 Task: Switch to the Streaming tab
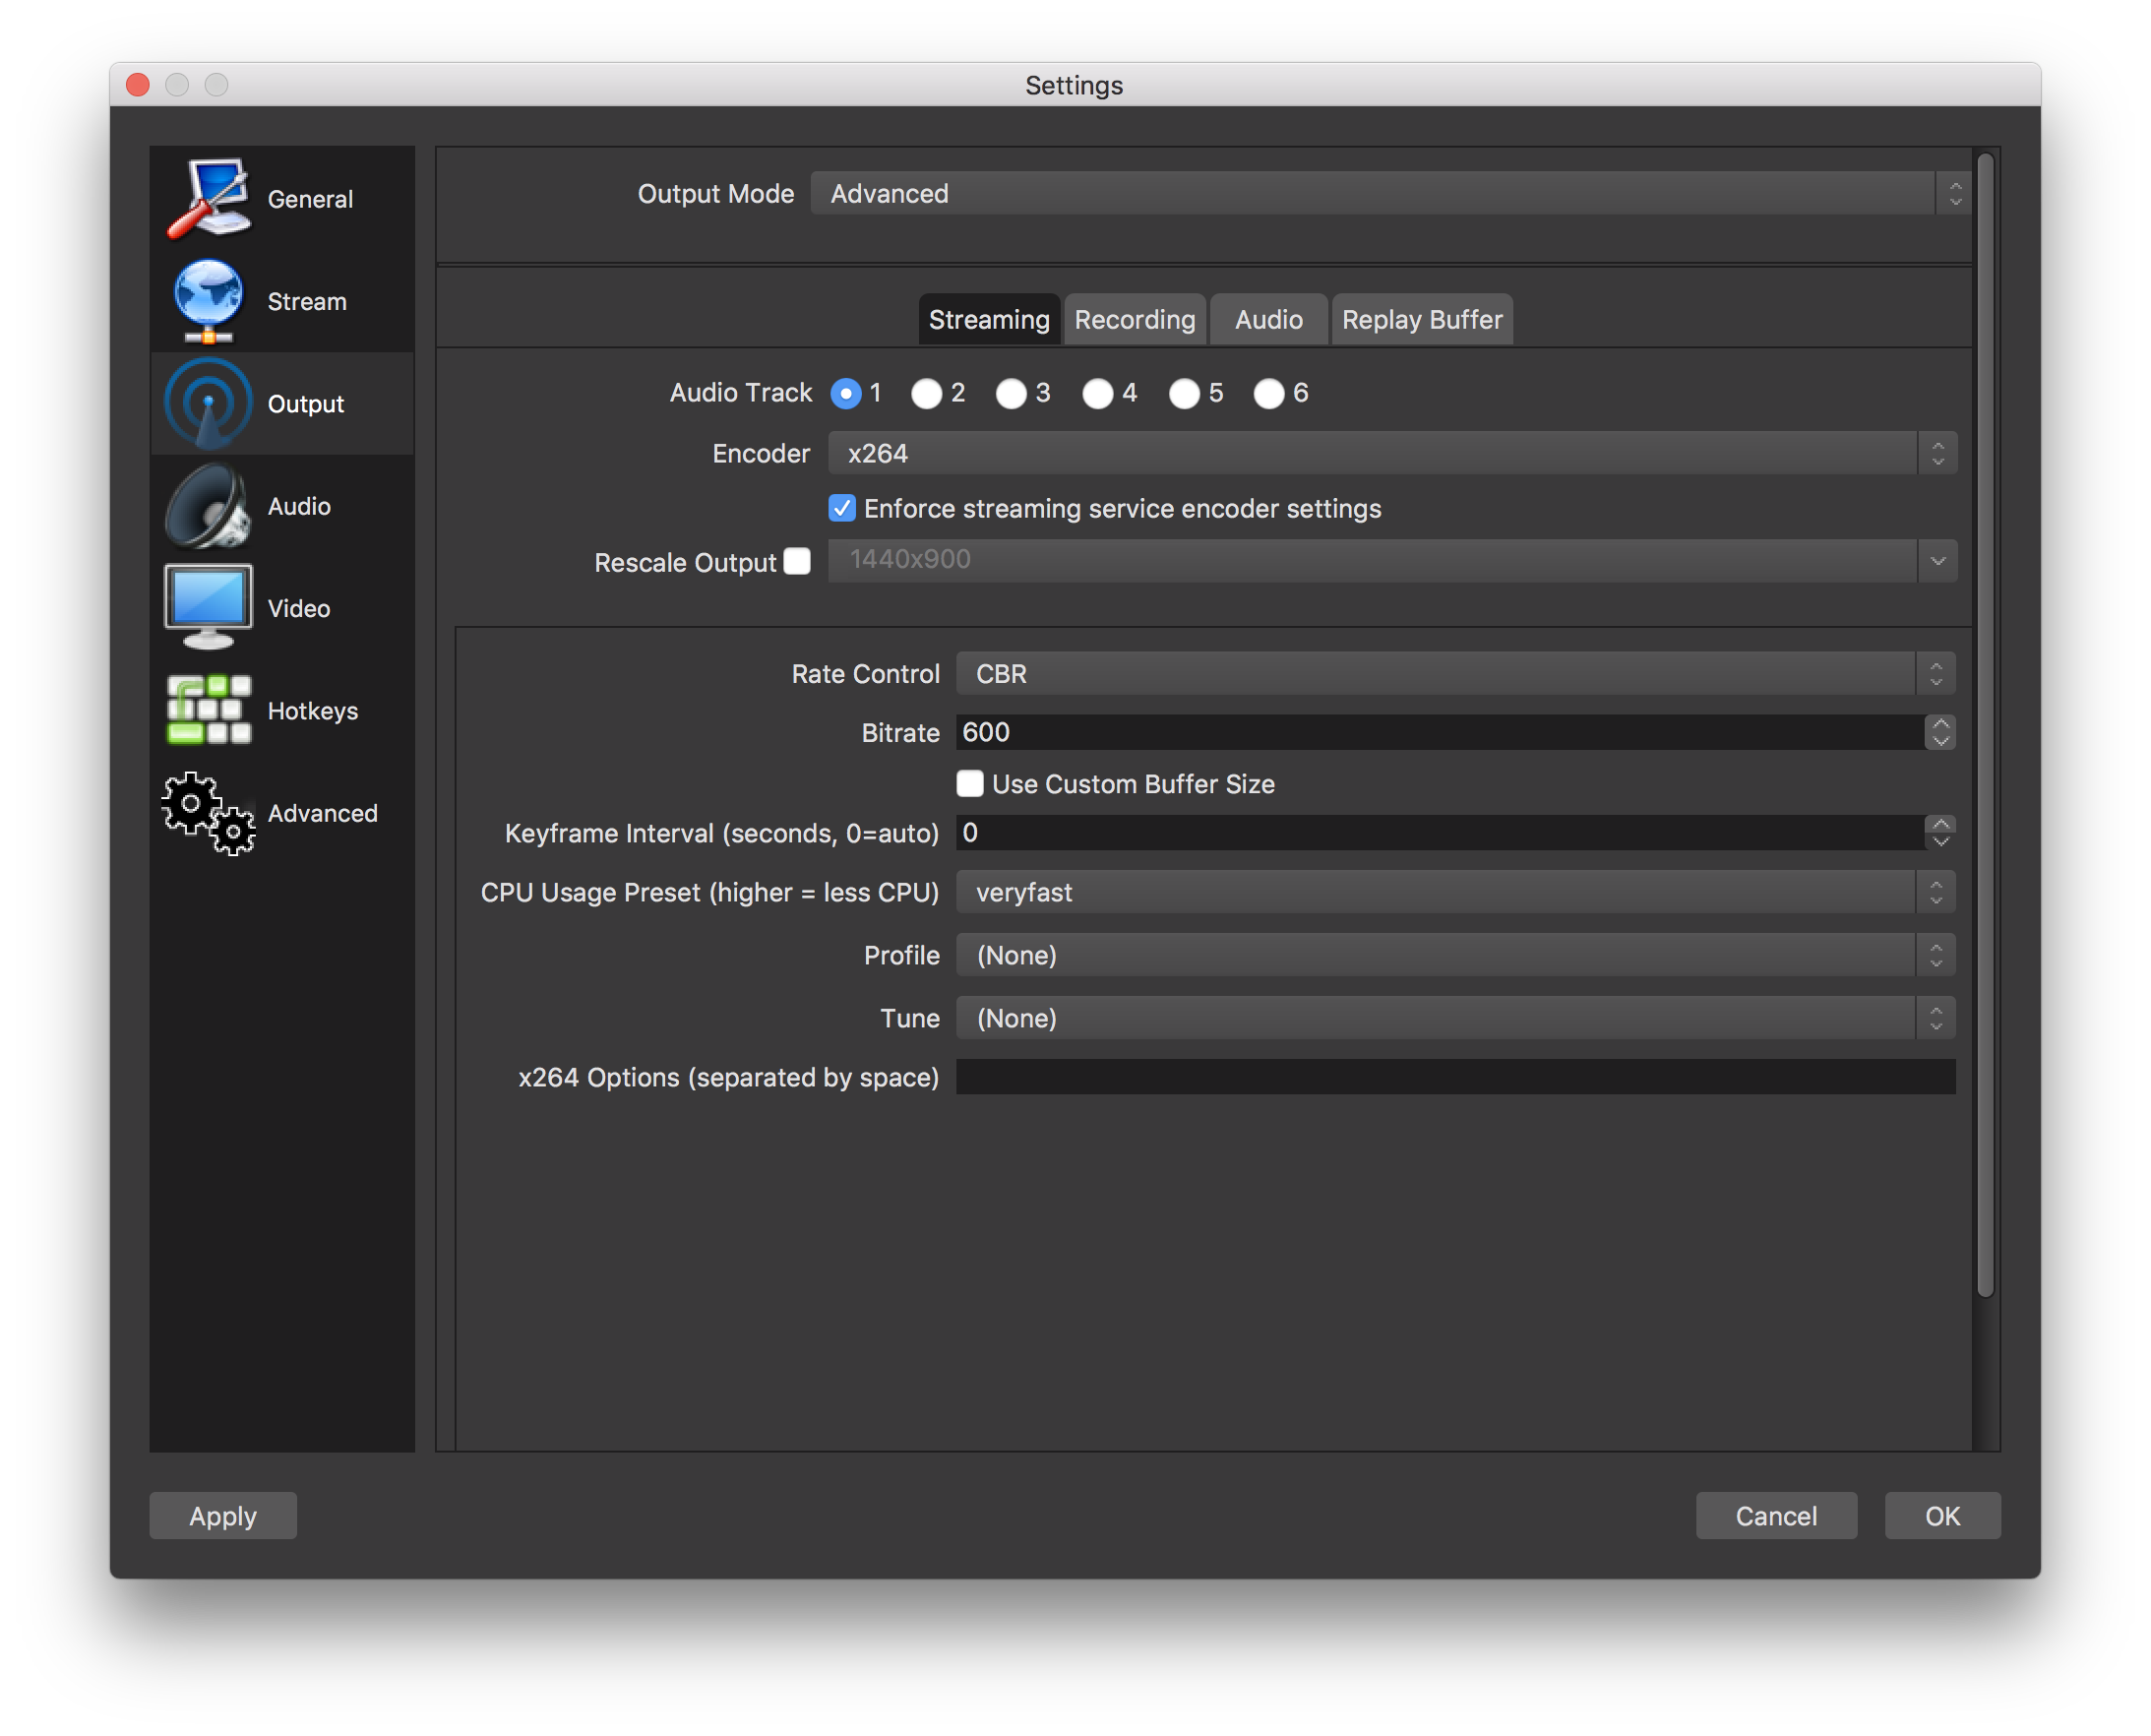tap(989, 319)
